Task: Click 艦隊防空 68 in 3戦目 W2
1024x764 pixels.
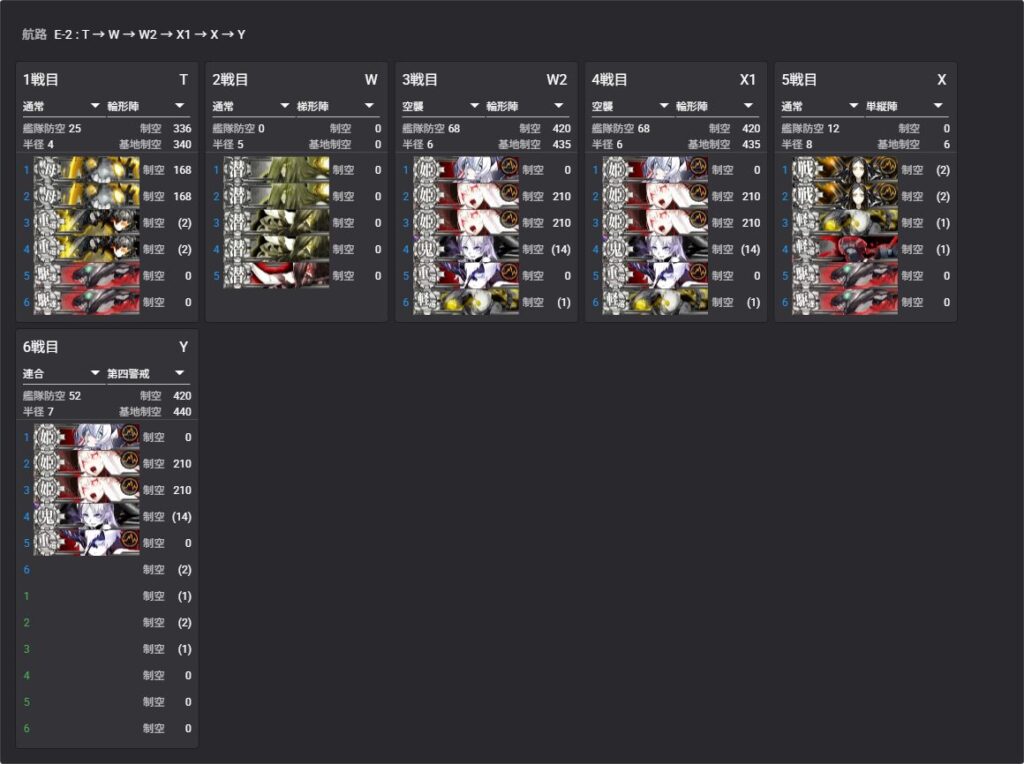Action: (432, 129)
